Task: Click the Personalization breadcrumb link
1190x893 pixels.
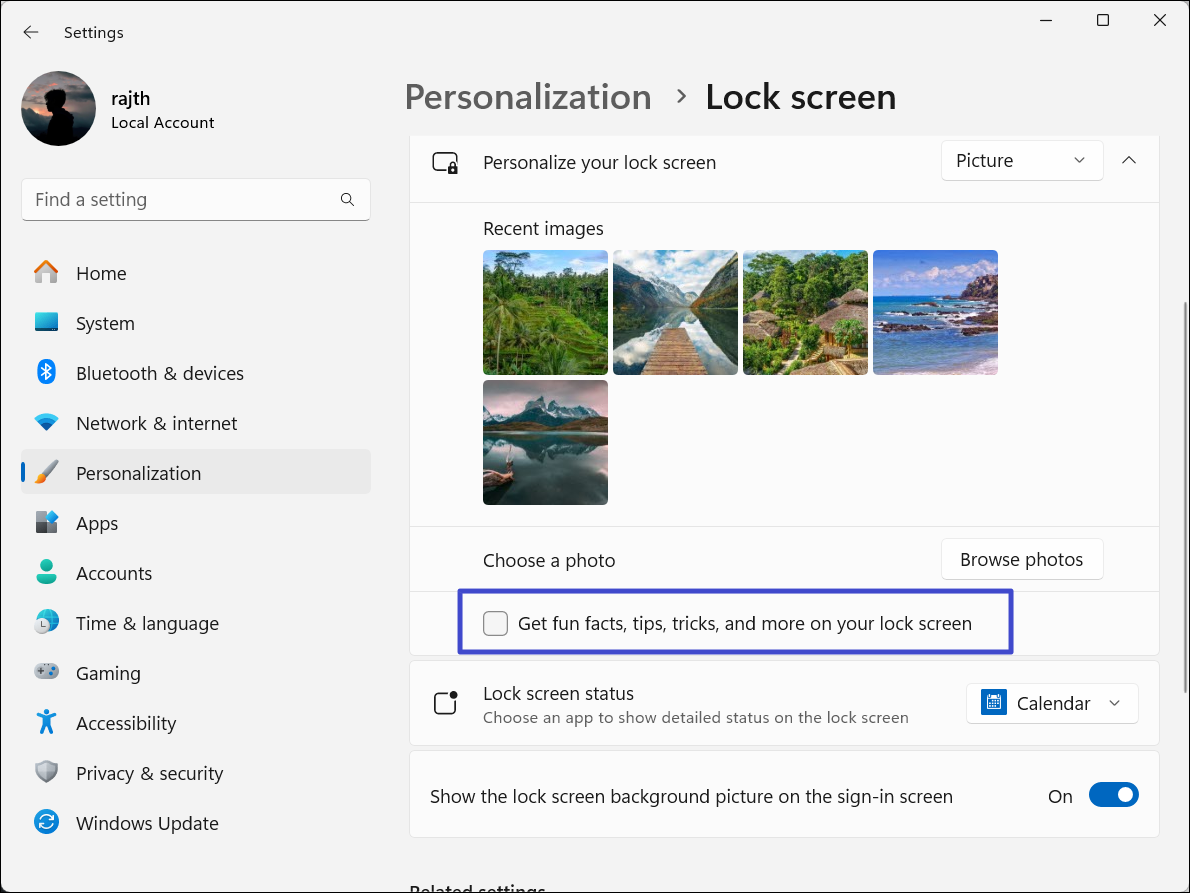Action: click(x=528, y=97)
